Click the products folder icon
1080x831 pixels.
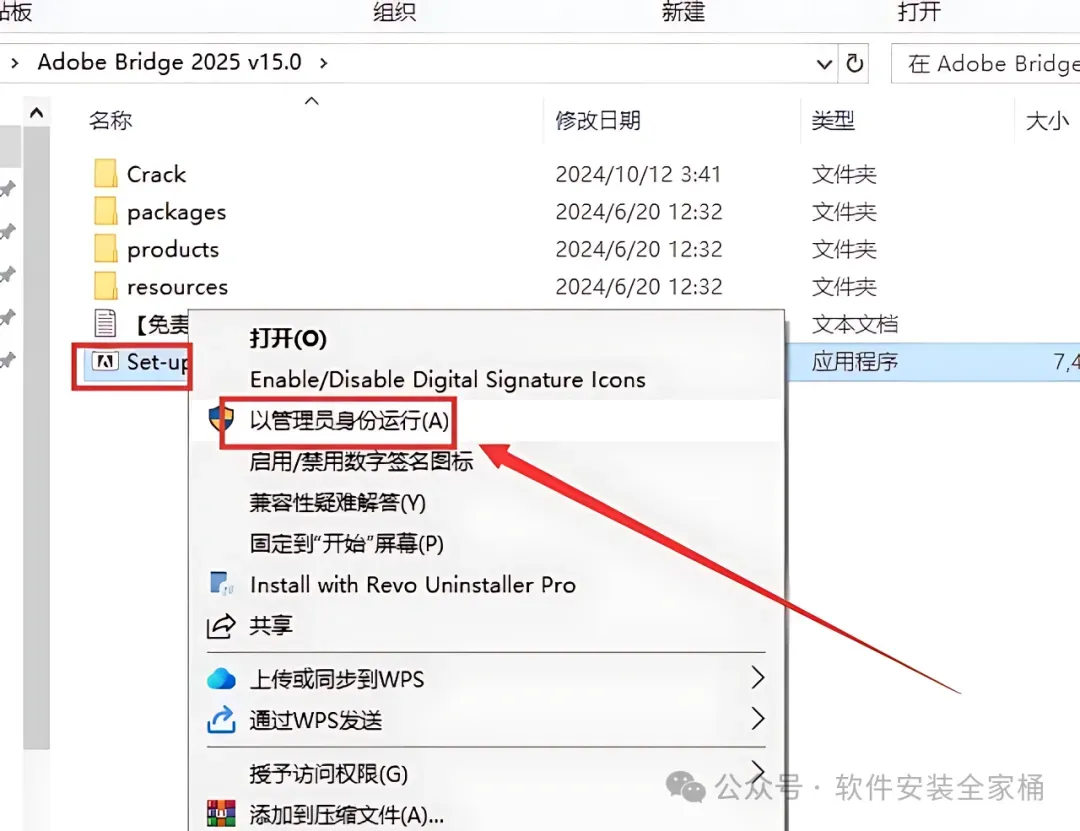(x=105, y=249)
